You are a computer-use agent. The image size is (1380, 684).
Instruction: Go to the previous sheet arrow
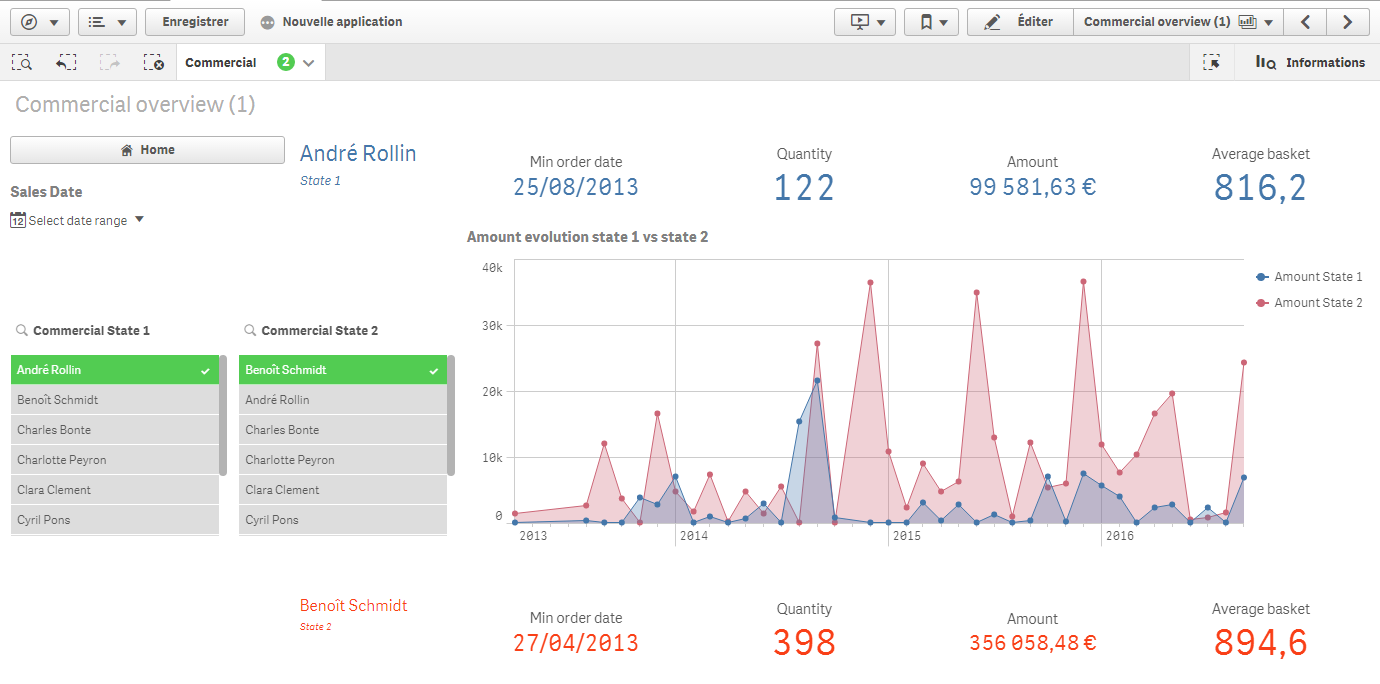point(1305,21)
